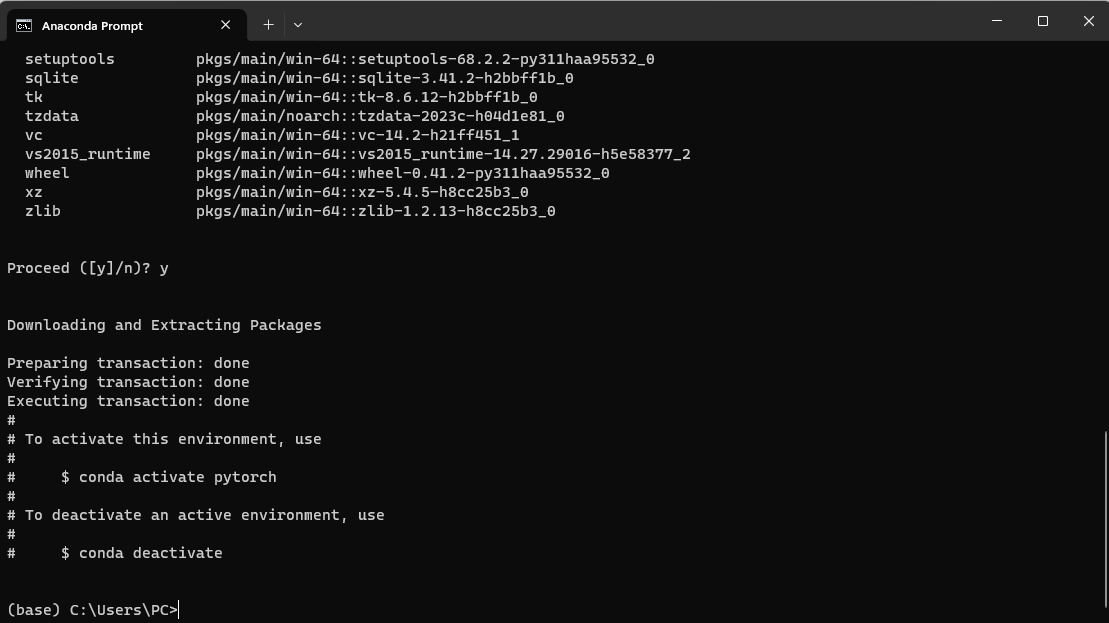Click the zlib package line
1109x623 pixels.
[280, 210]
